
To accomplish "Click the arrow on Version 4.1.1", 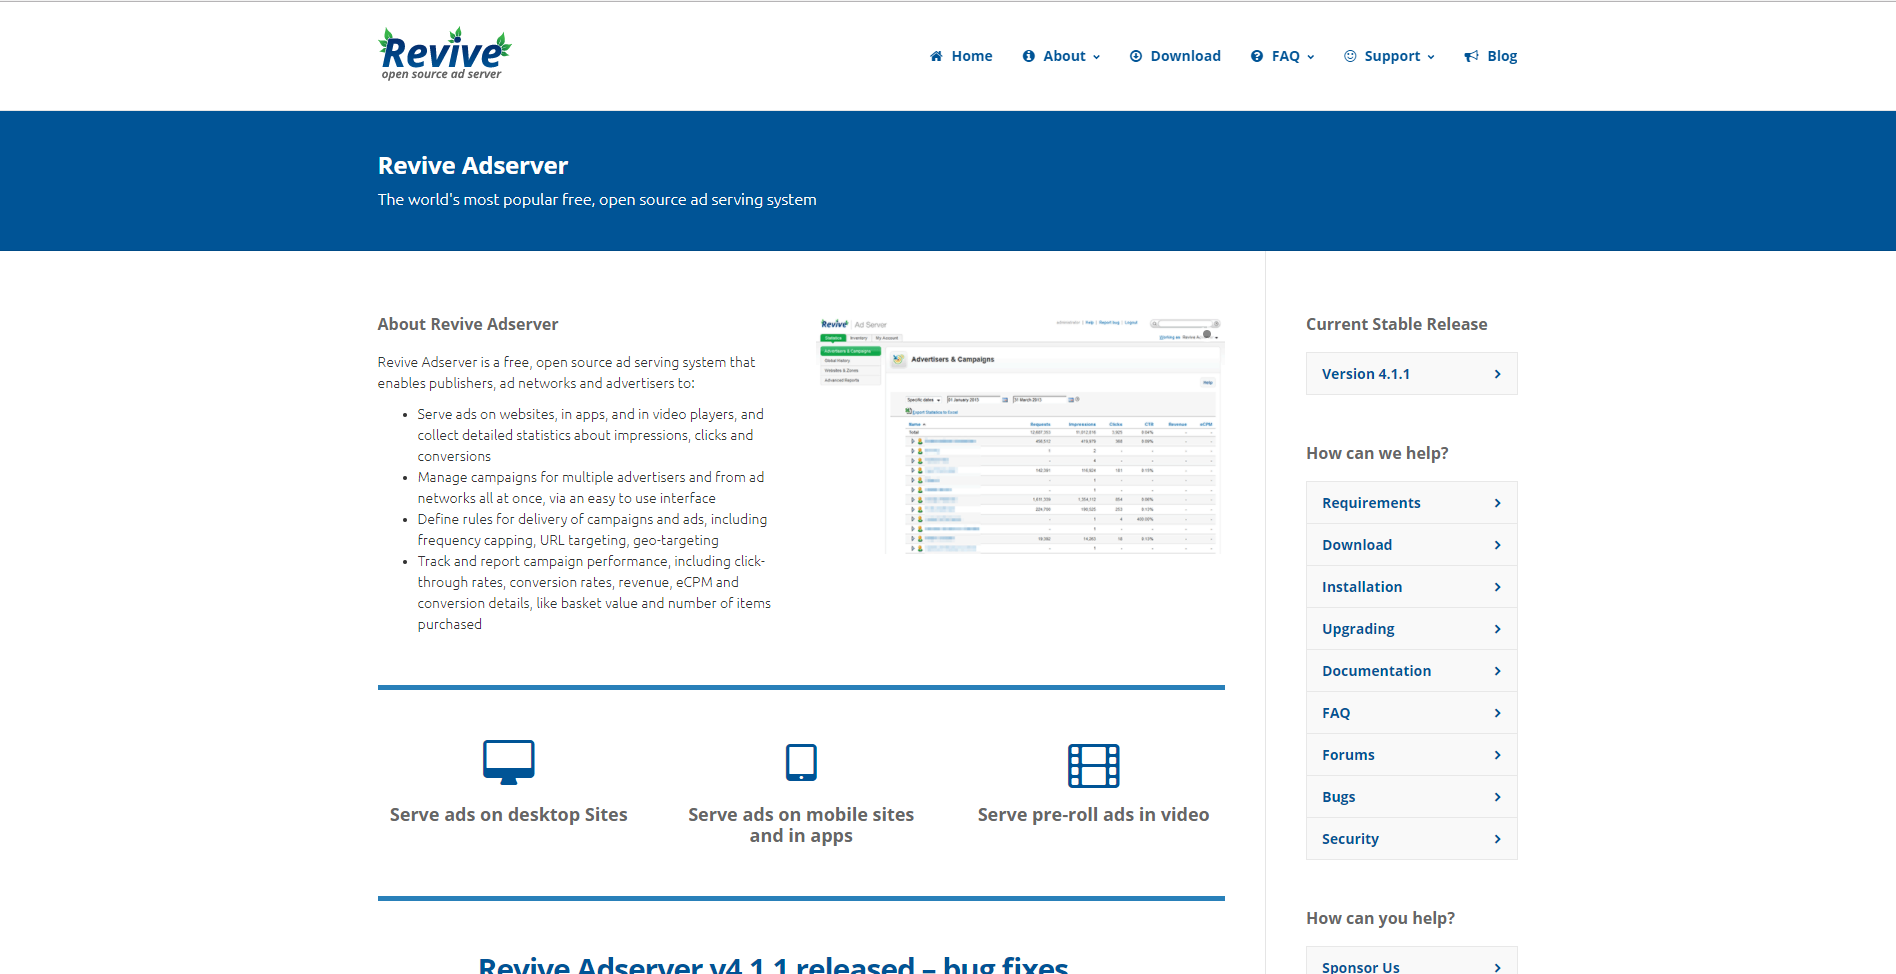I will click(1497, 374).
